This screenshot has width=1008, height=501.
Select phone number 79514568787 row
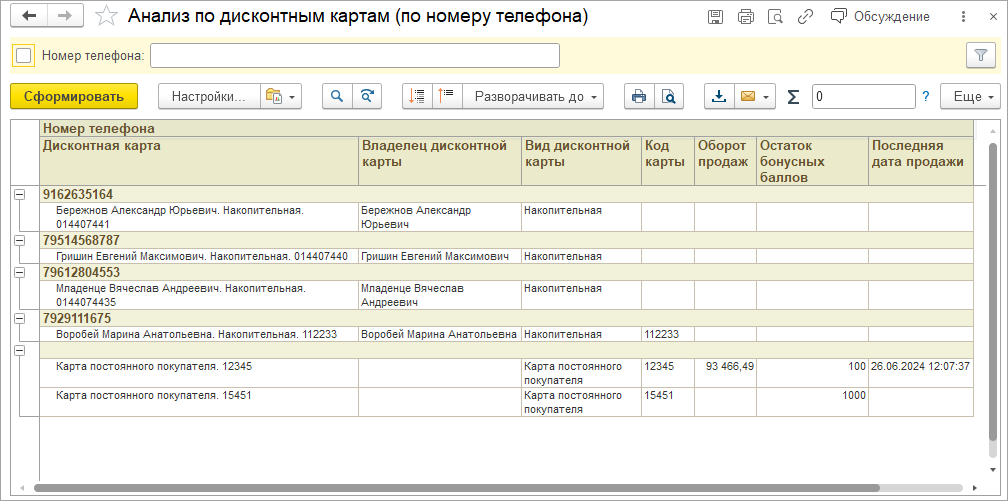(507, 241)
